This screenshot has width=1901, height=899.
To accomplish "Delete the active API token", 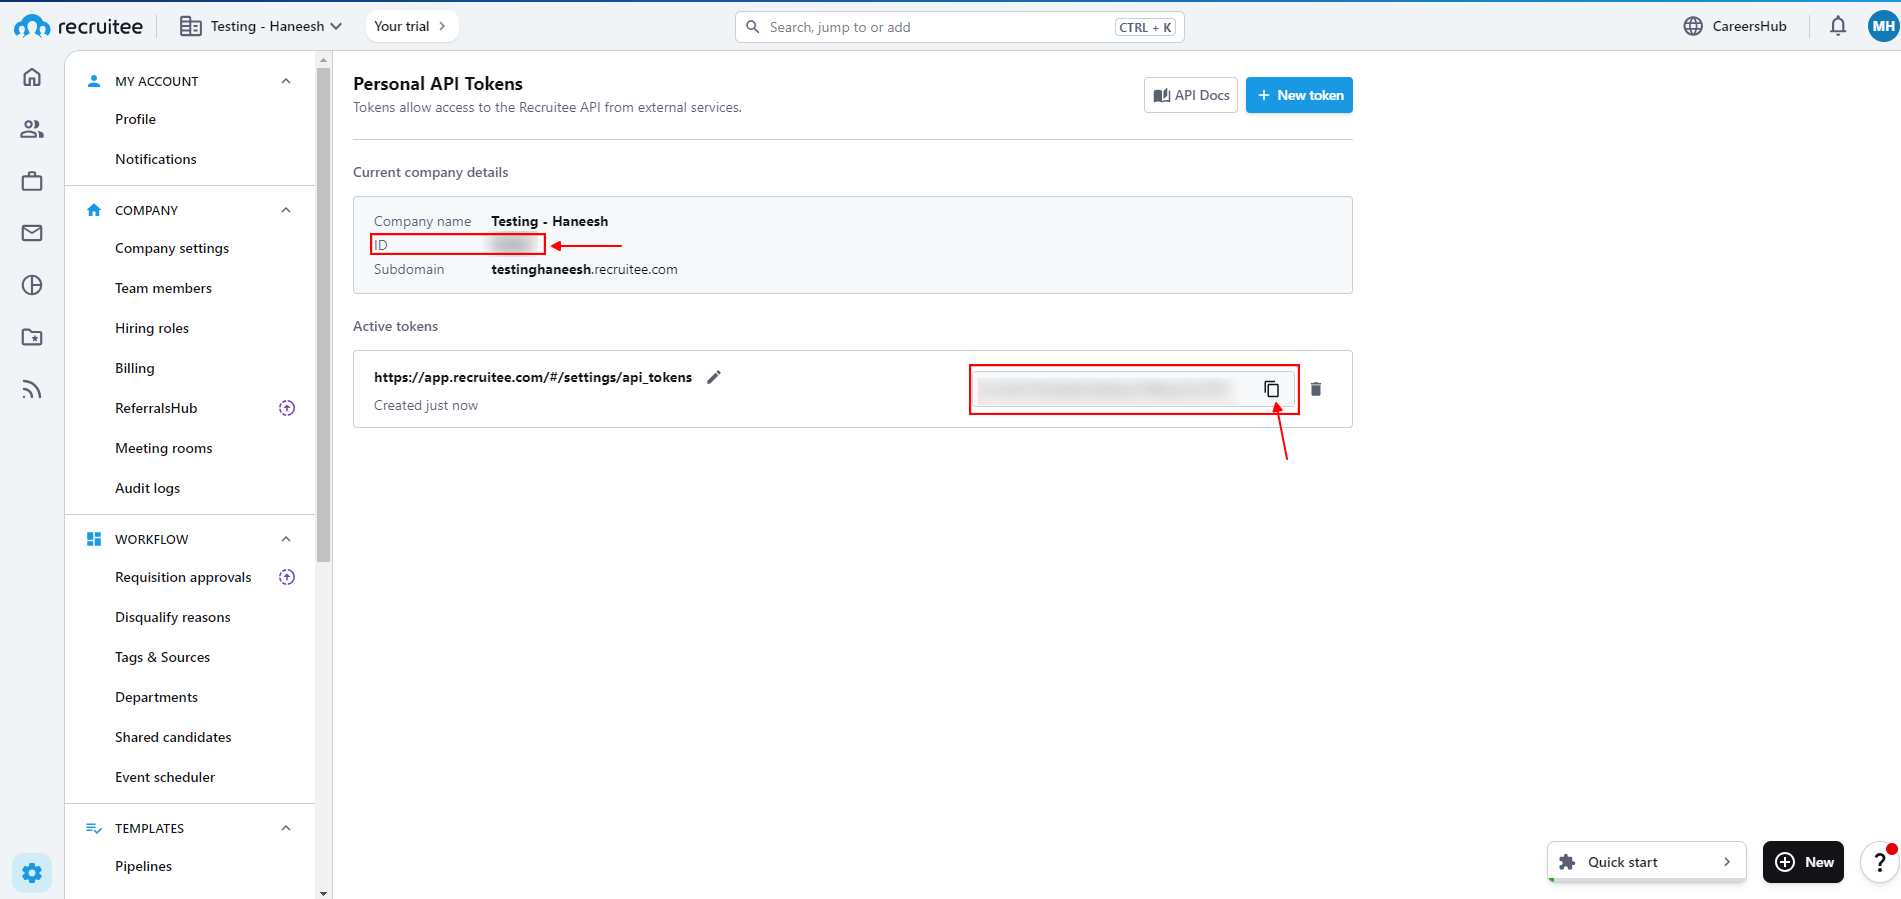I will [x=1316, y=389].
